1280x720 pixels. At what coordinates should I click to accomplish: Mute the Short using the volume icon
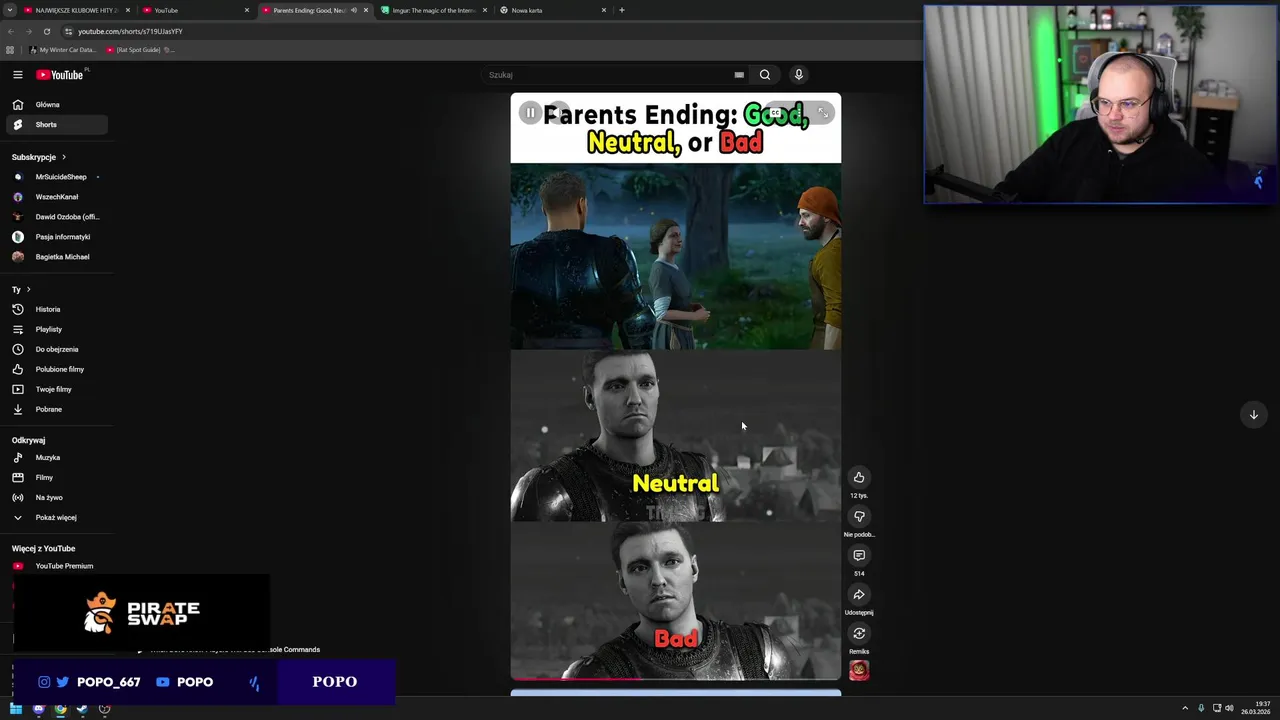coord(560,113)
